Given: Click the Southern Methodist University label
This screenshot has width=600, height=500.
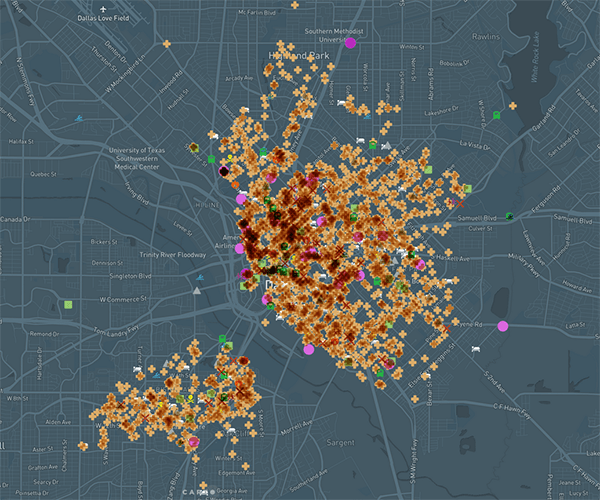Looking at the screenshot, I should 334,35.
